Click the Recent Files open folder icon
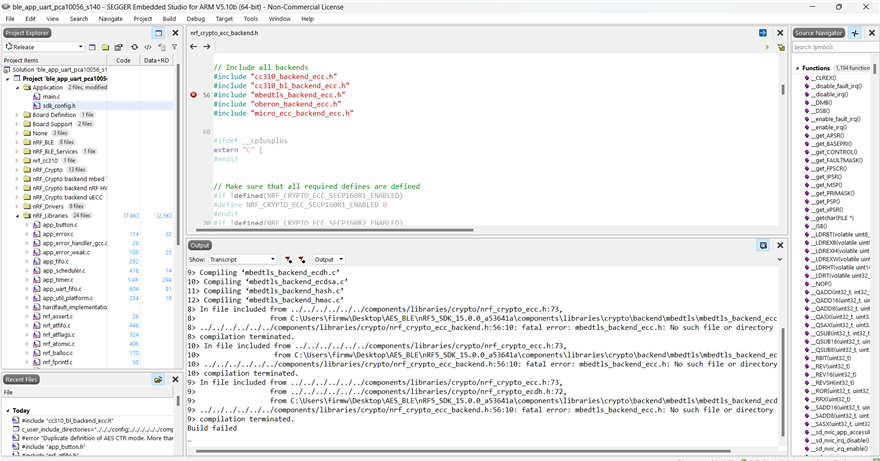 pyautogui.click(x=158, y=380)
